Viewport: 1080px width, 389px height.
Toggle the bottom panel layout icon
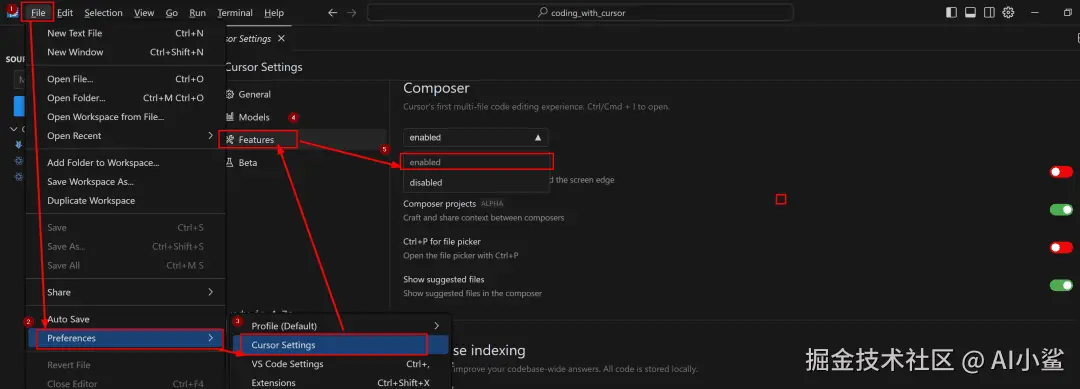click(970, 12)
